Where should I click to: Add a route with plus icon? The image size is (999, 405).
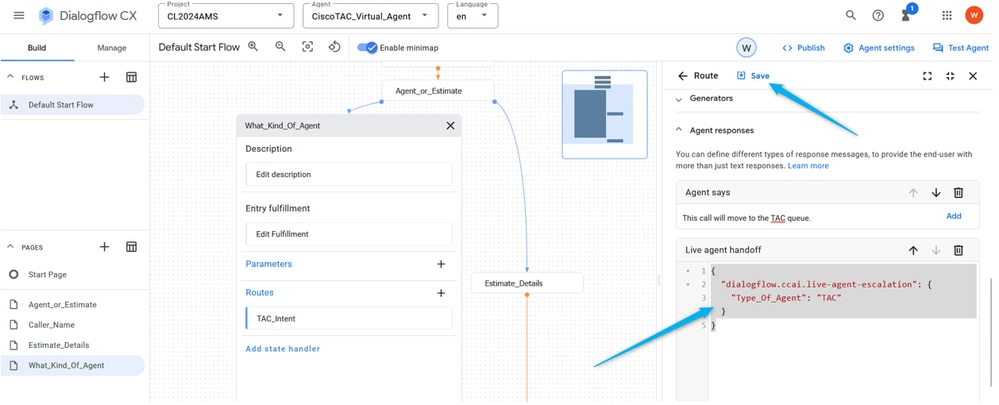coord(441,293)
